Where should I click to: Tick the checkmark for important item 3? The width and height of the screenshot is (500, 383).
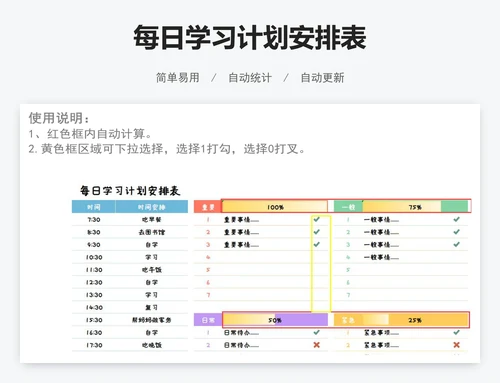317,244
